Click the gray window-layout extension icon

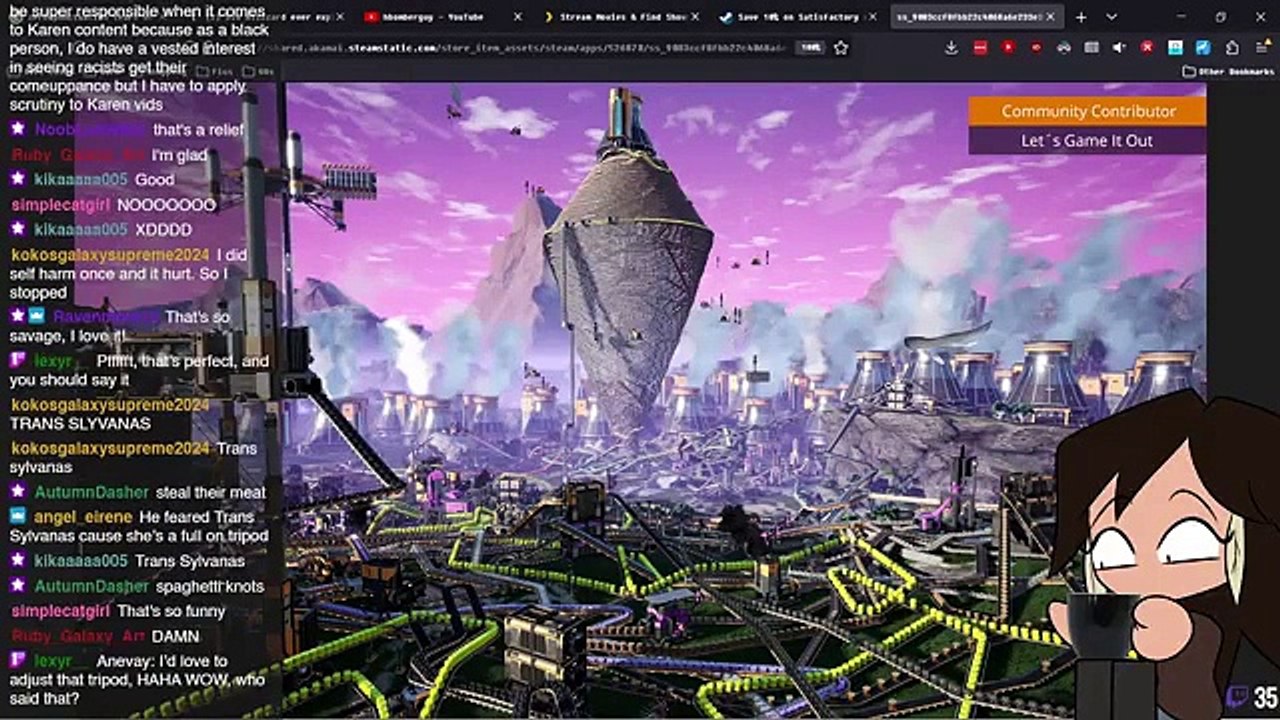[1092, 47]
